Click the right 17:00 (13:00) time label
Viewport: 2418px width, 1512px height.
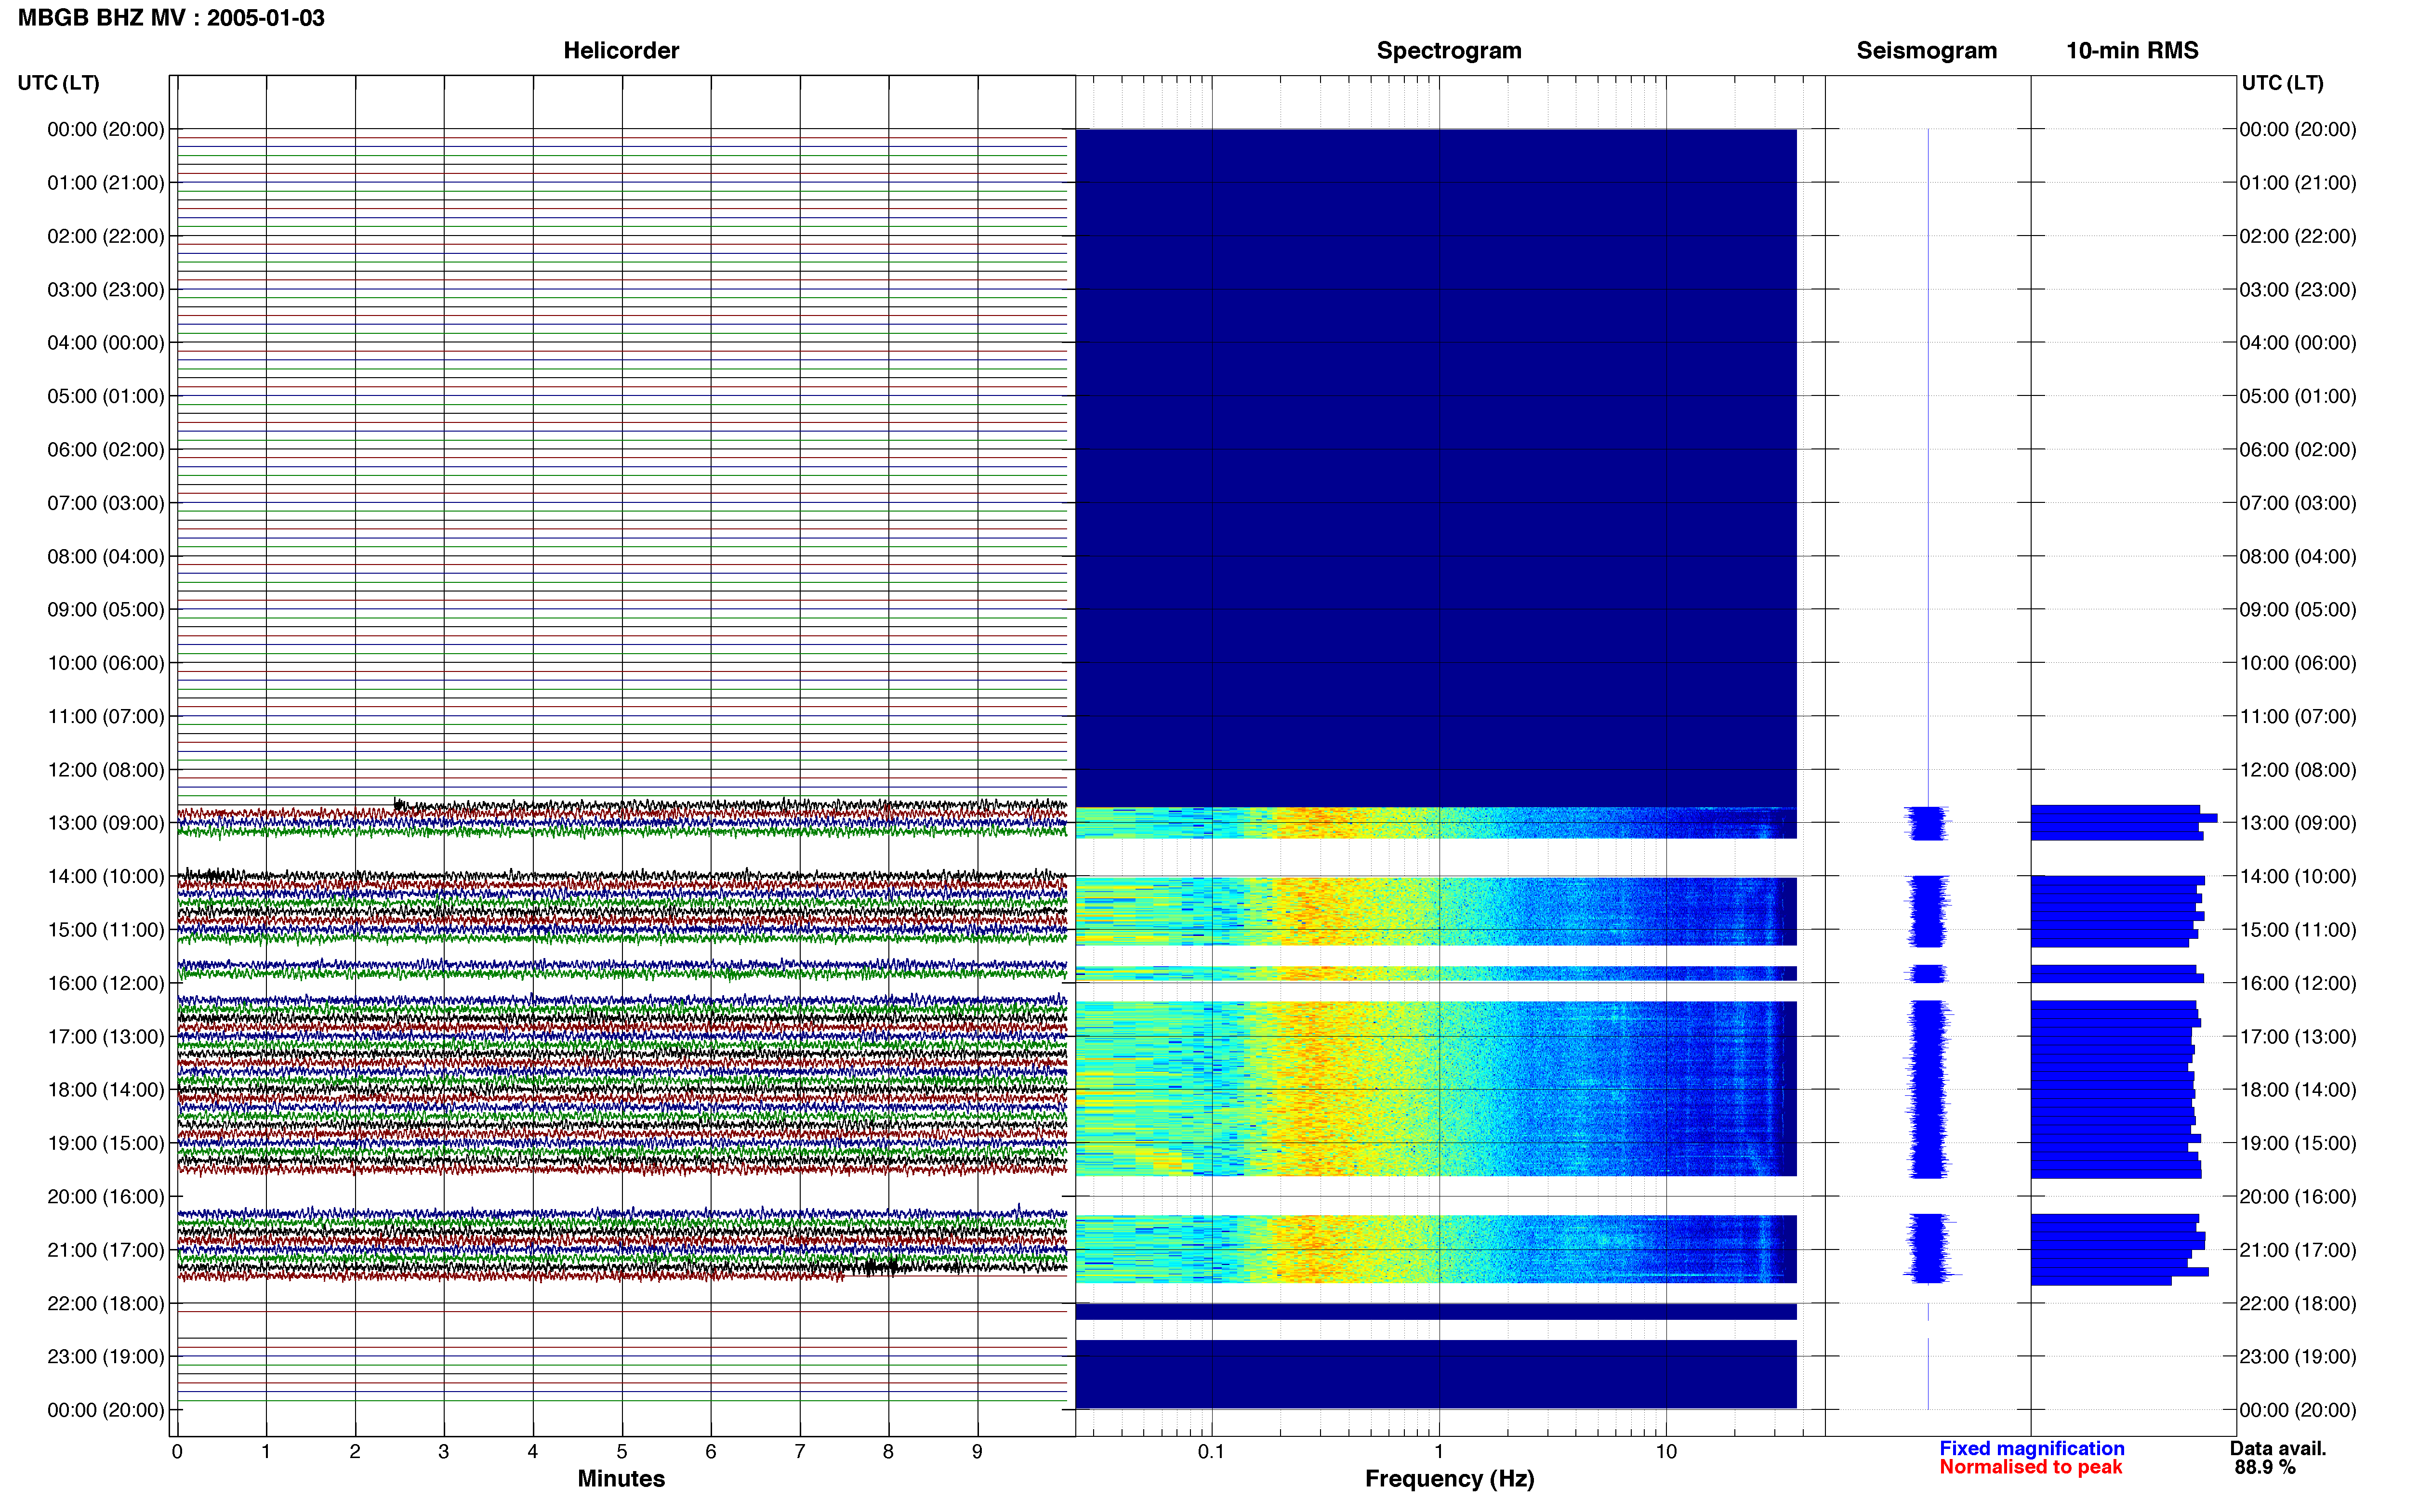coord(2298,1037)
